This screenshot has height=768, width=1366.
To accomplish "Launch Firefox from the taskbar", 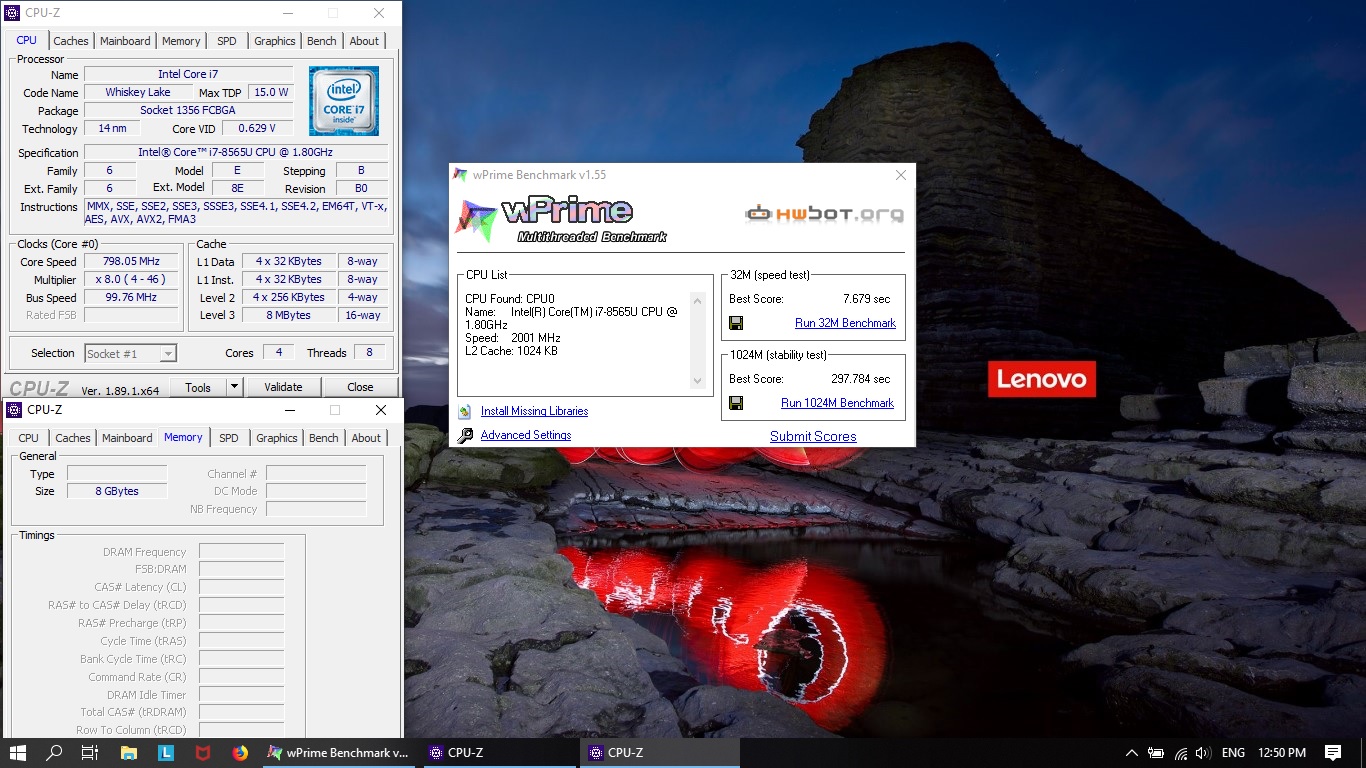I will (240, 753).
